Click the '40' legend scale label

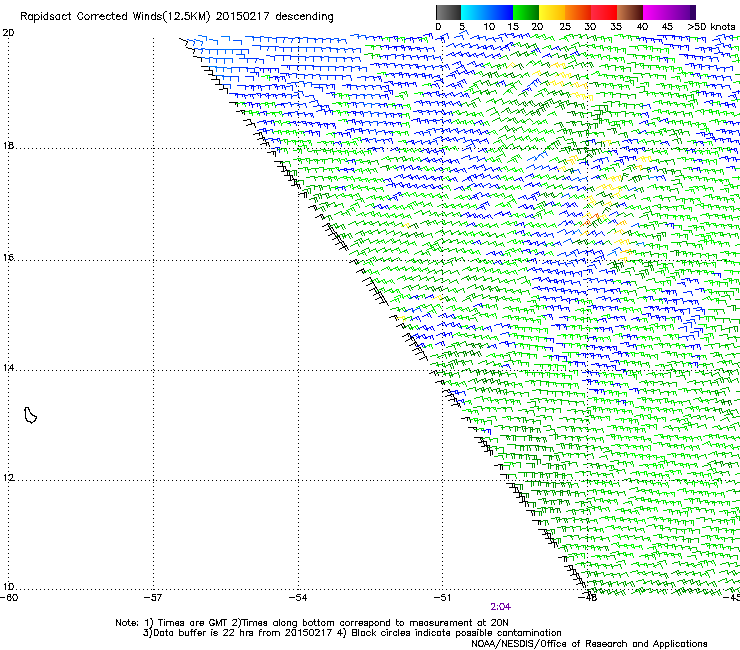(642, 27)
